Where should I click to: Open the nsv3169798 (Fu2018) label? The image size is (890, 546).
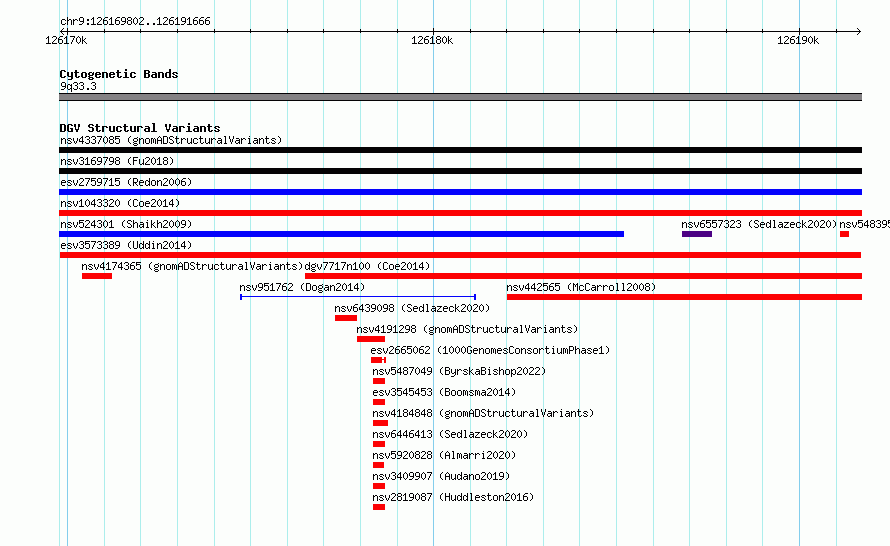click(x=117, y=161)
